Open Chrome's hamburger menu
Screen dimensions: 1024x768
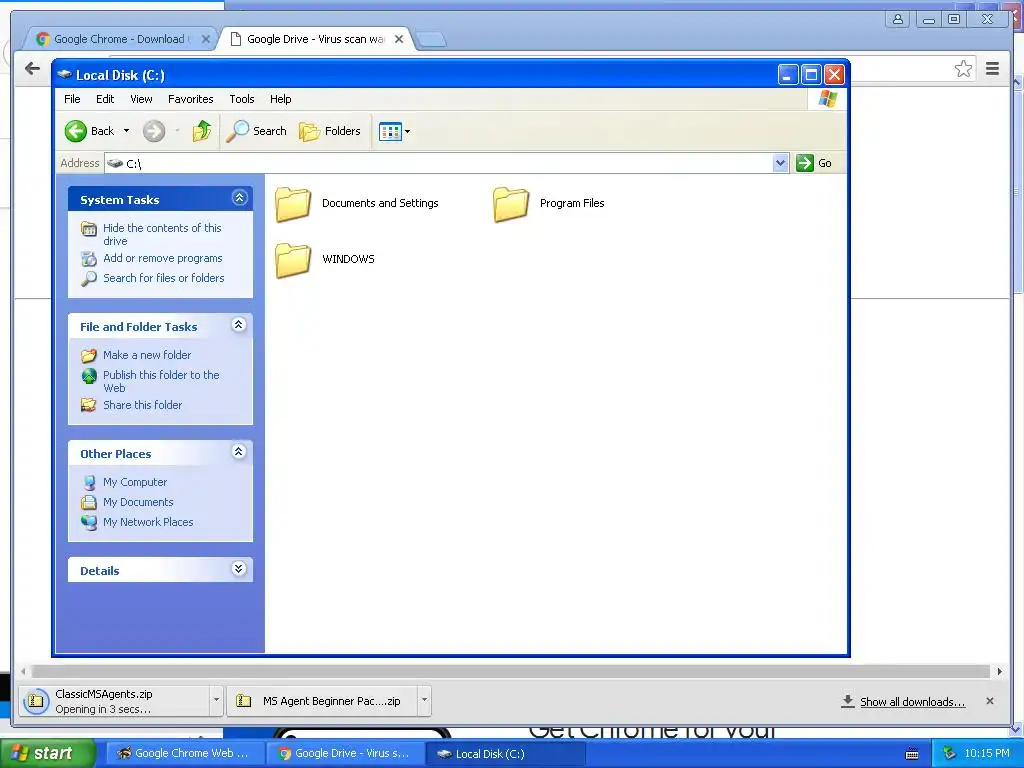992,69
